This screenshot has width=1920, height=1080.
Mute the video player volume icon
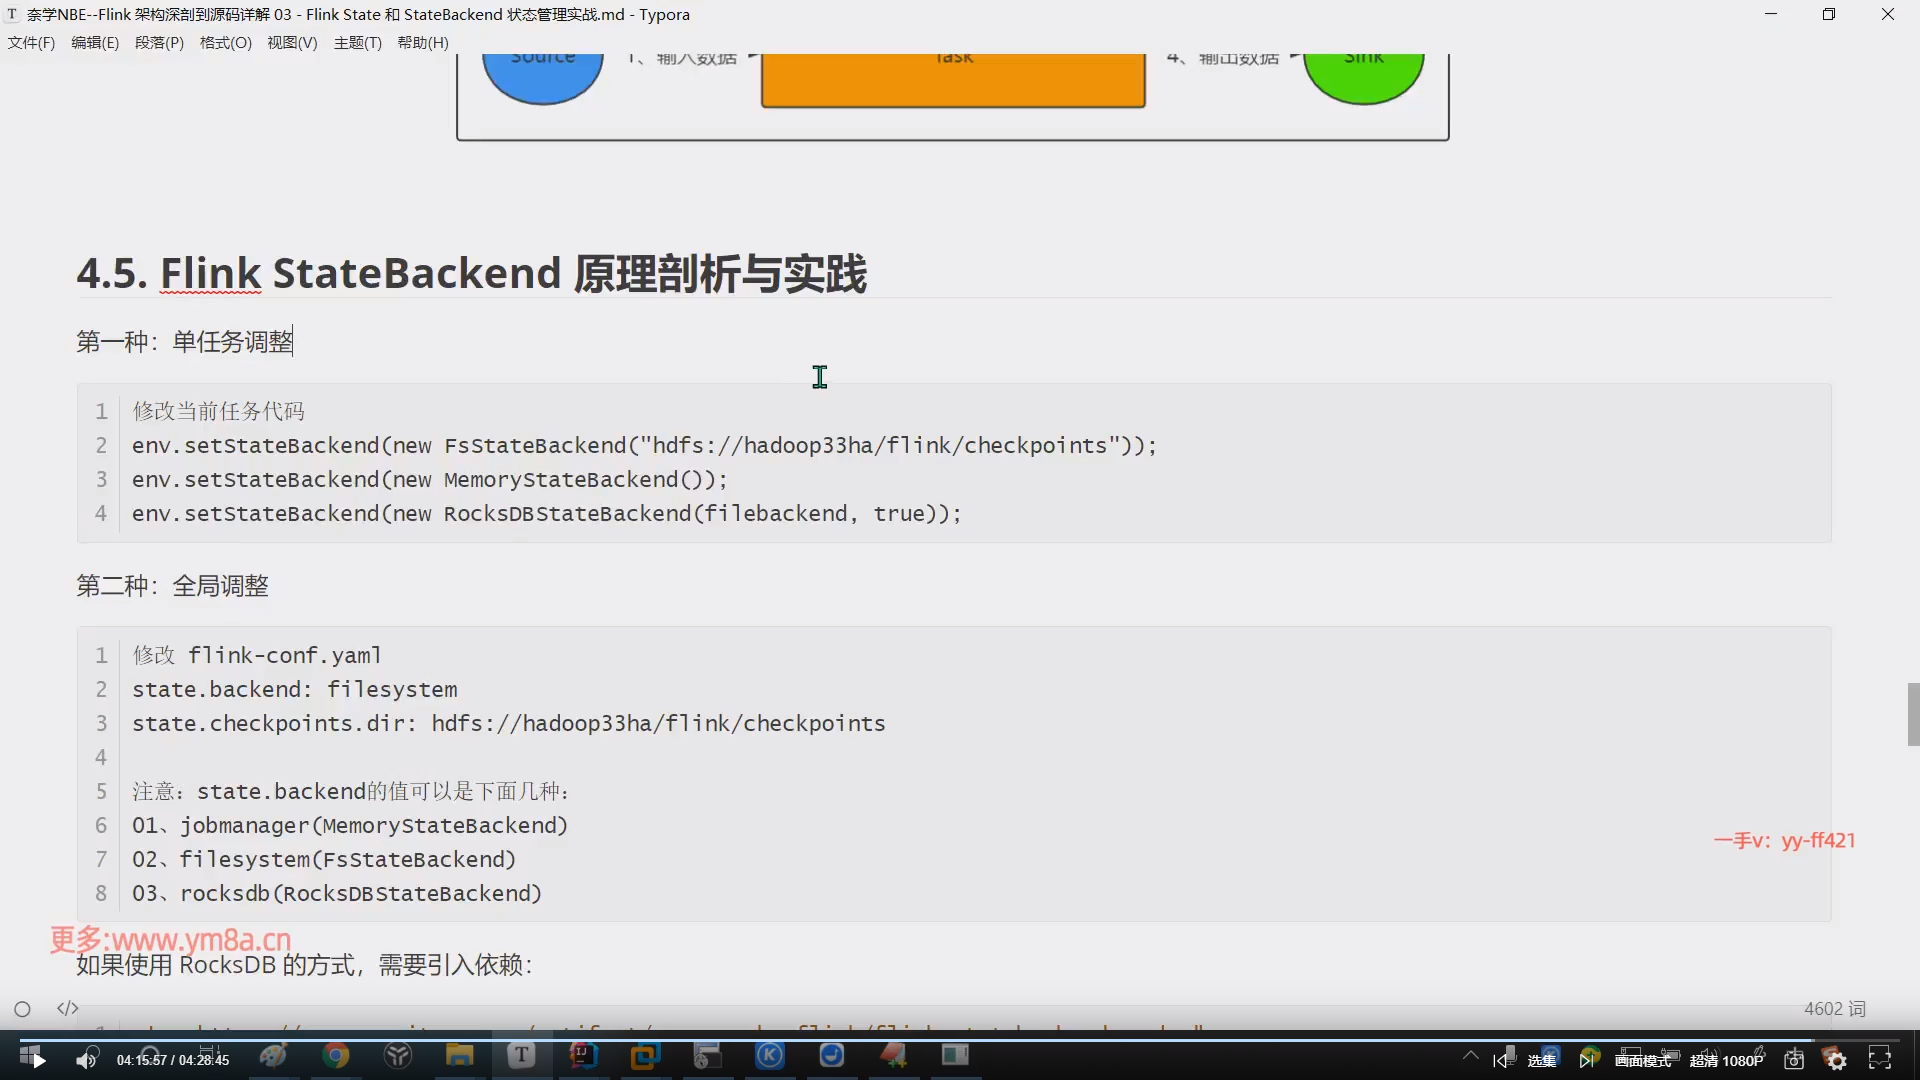tap(87, 1060)
